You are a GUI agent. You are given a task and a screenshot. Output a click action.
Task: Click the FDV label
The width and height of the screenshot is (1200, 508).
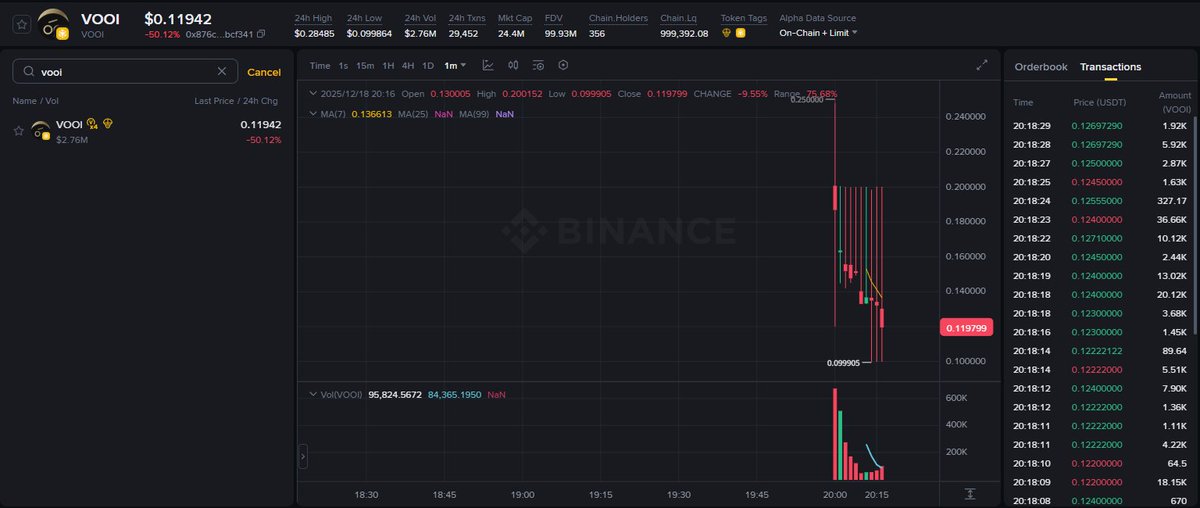tap(554, 18)
